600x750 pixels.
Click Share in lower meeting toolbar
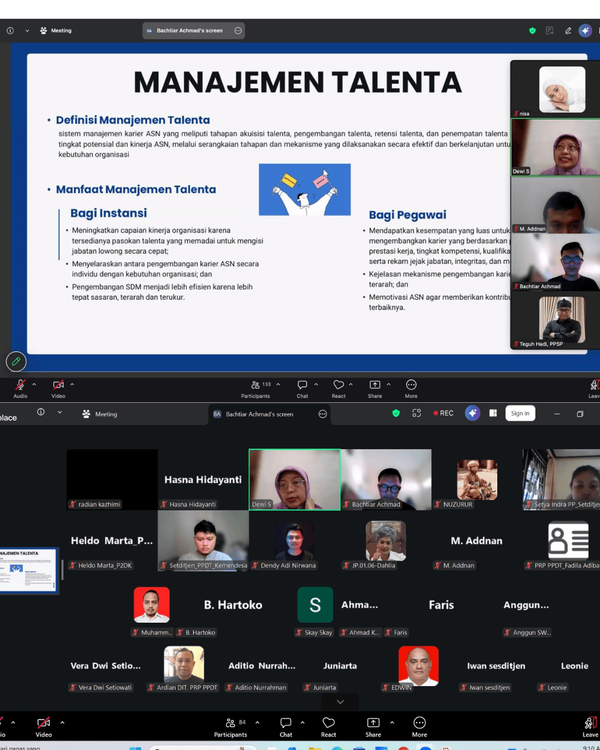pos(373,727)
